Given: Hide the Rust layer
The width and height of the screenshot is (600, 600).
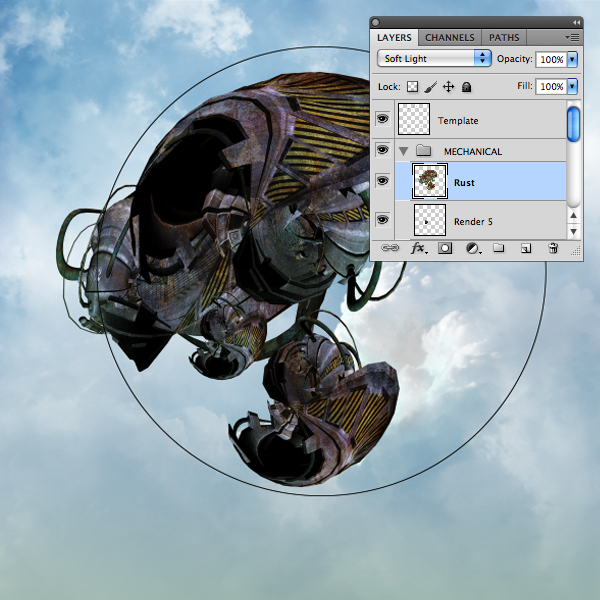Looking at the screenshot, I should pyautogui.click(x=382, y=180).
